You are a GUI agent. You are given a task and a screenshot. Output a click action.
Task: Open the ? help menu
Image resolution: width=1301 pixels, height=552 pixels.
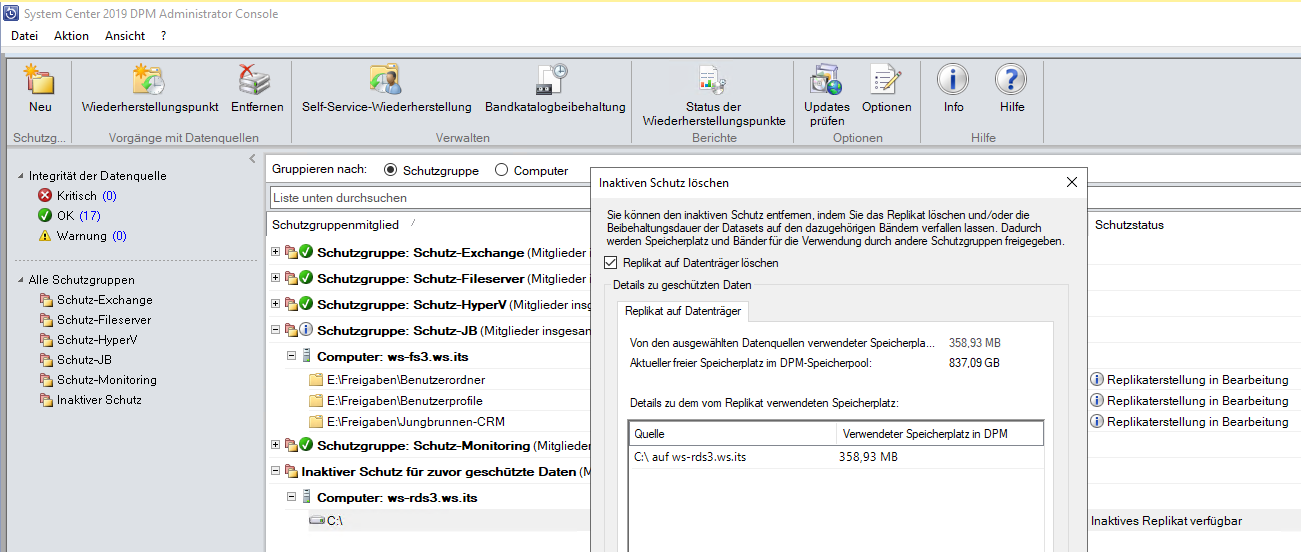pos(163,36)
